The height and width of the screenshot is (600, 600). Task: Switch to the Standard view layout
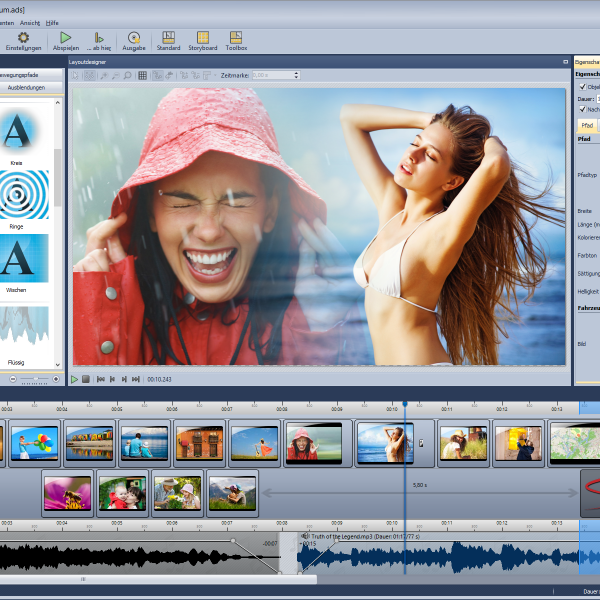click(168, 41)
